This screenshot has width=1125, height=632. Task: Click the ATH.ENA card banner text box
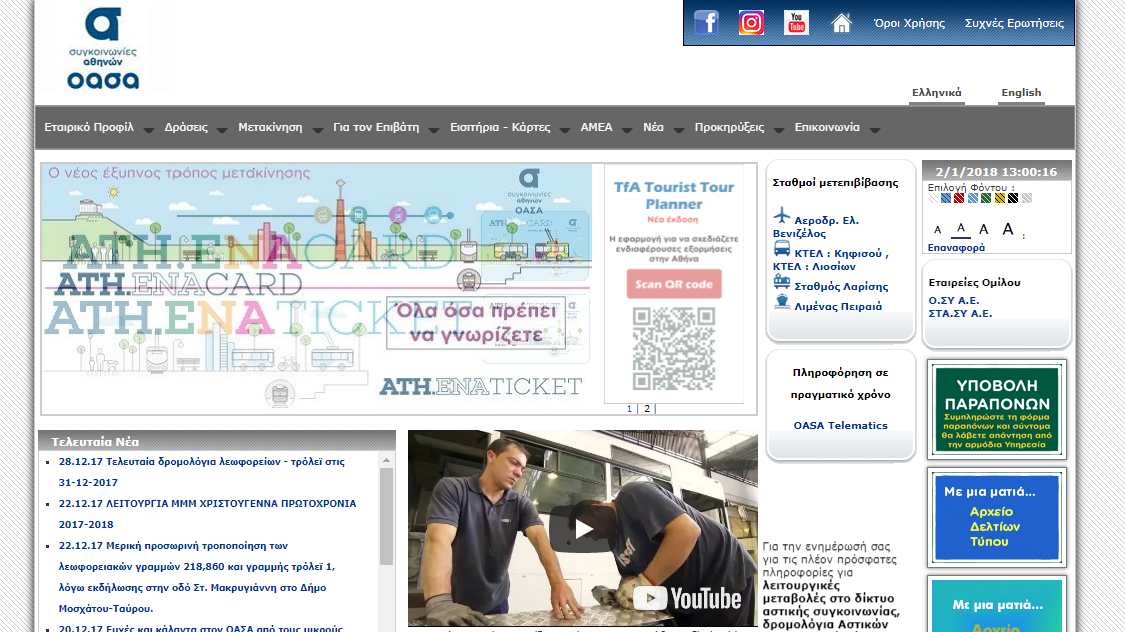pyautogui.click(x=476, y=324)
